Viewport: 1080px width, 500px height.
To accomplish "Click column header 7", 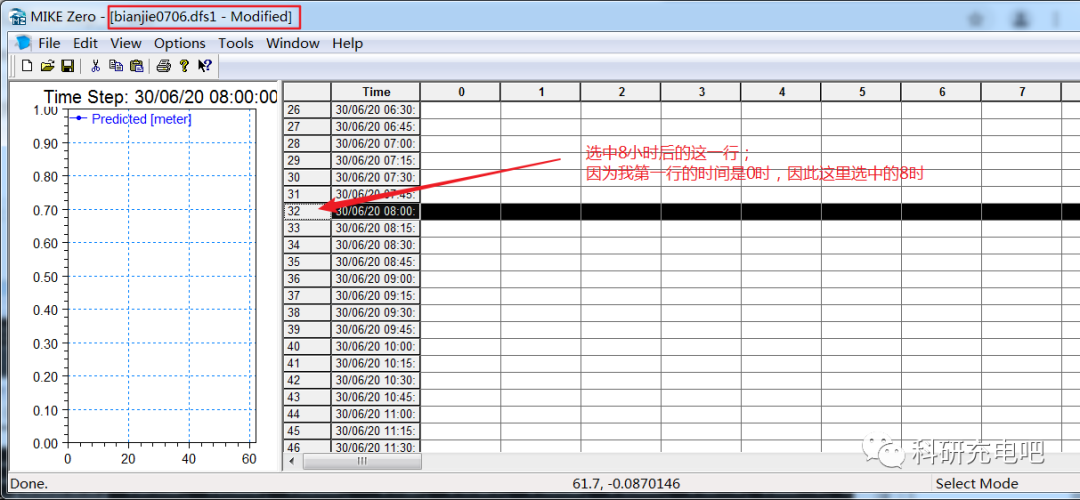I will 1021,92.
